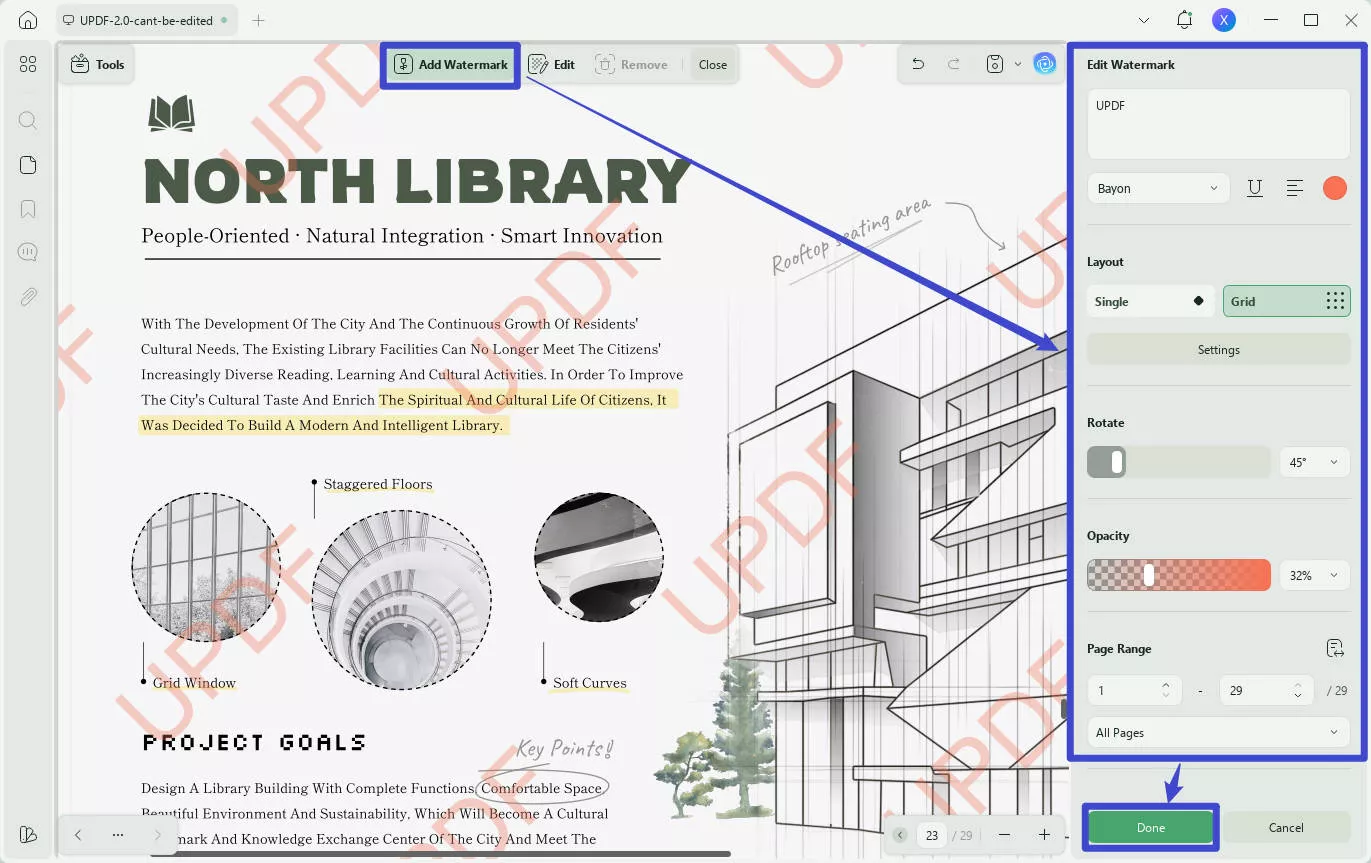Switch to the UPDF-2.0-cant-be-edited tab

[147, 20]
